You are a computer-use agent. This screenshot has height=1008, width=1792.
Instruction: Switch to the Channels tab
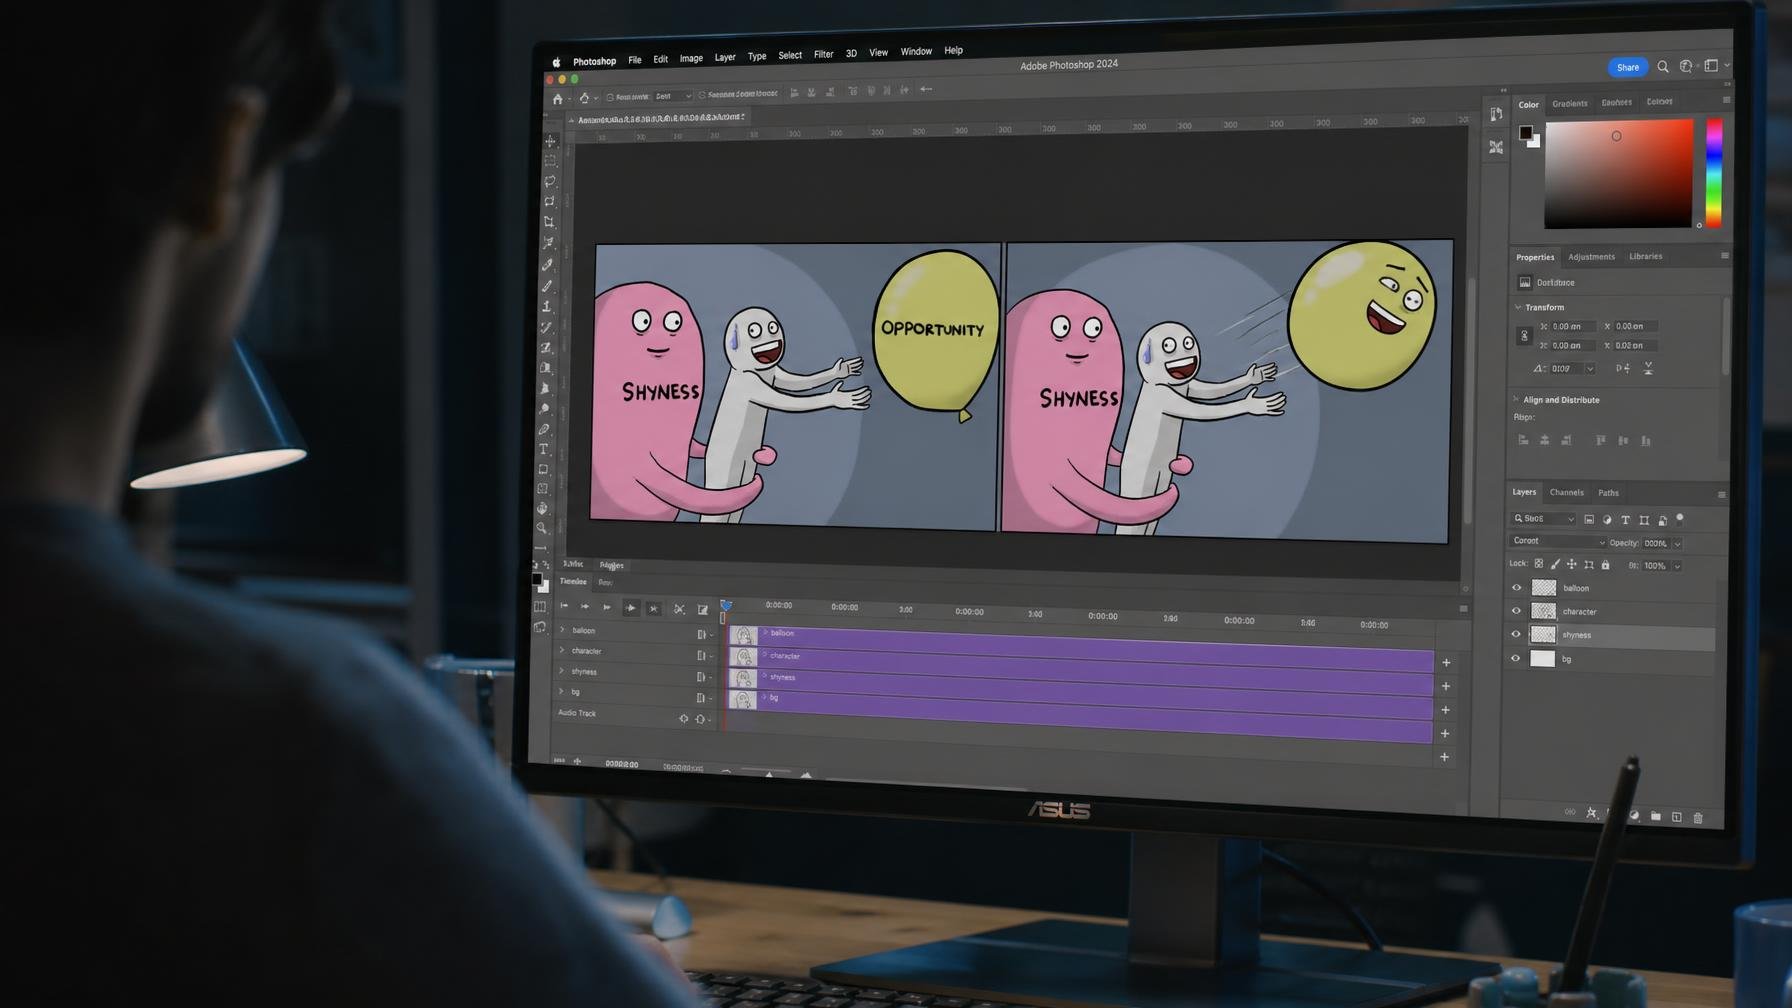[x=1566, y=493]
